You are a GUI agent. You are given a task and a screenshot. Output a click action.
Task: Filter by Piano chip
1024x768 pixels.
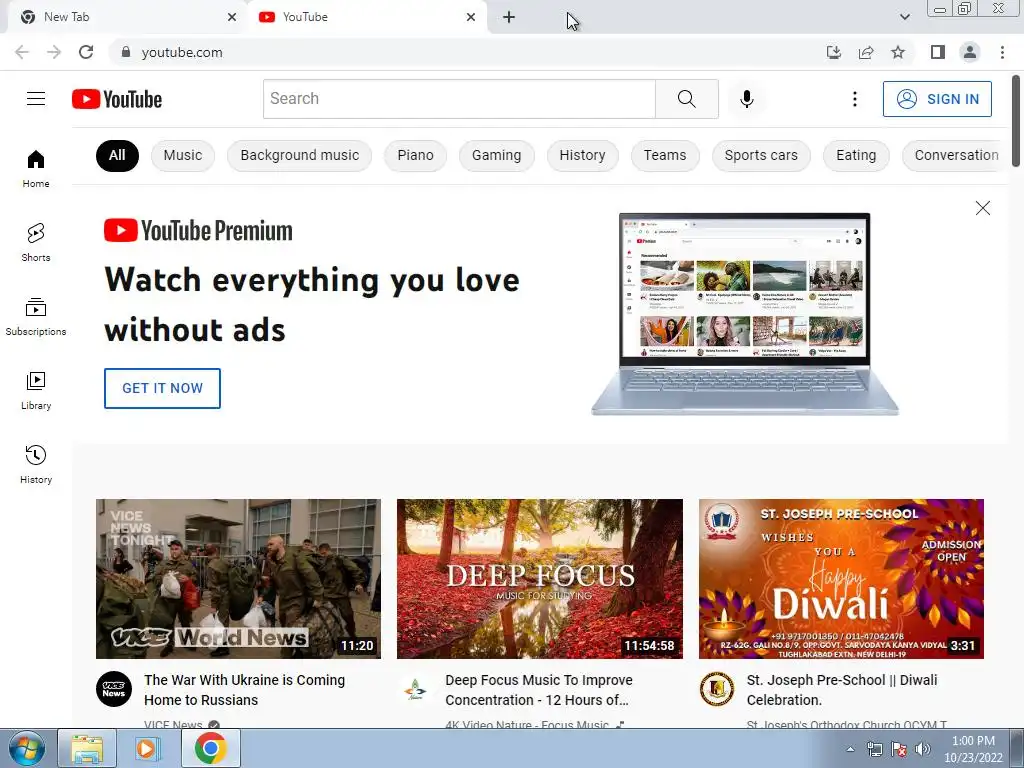point(415,155)
